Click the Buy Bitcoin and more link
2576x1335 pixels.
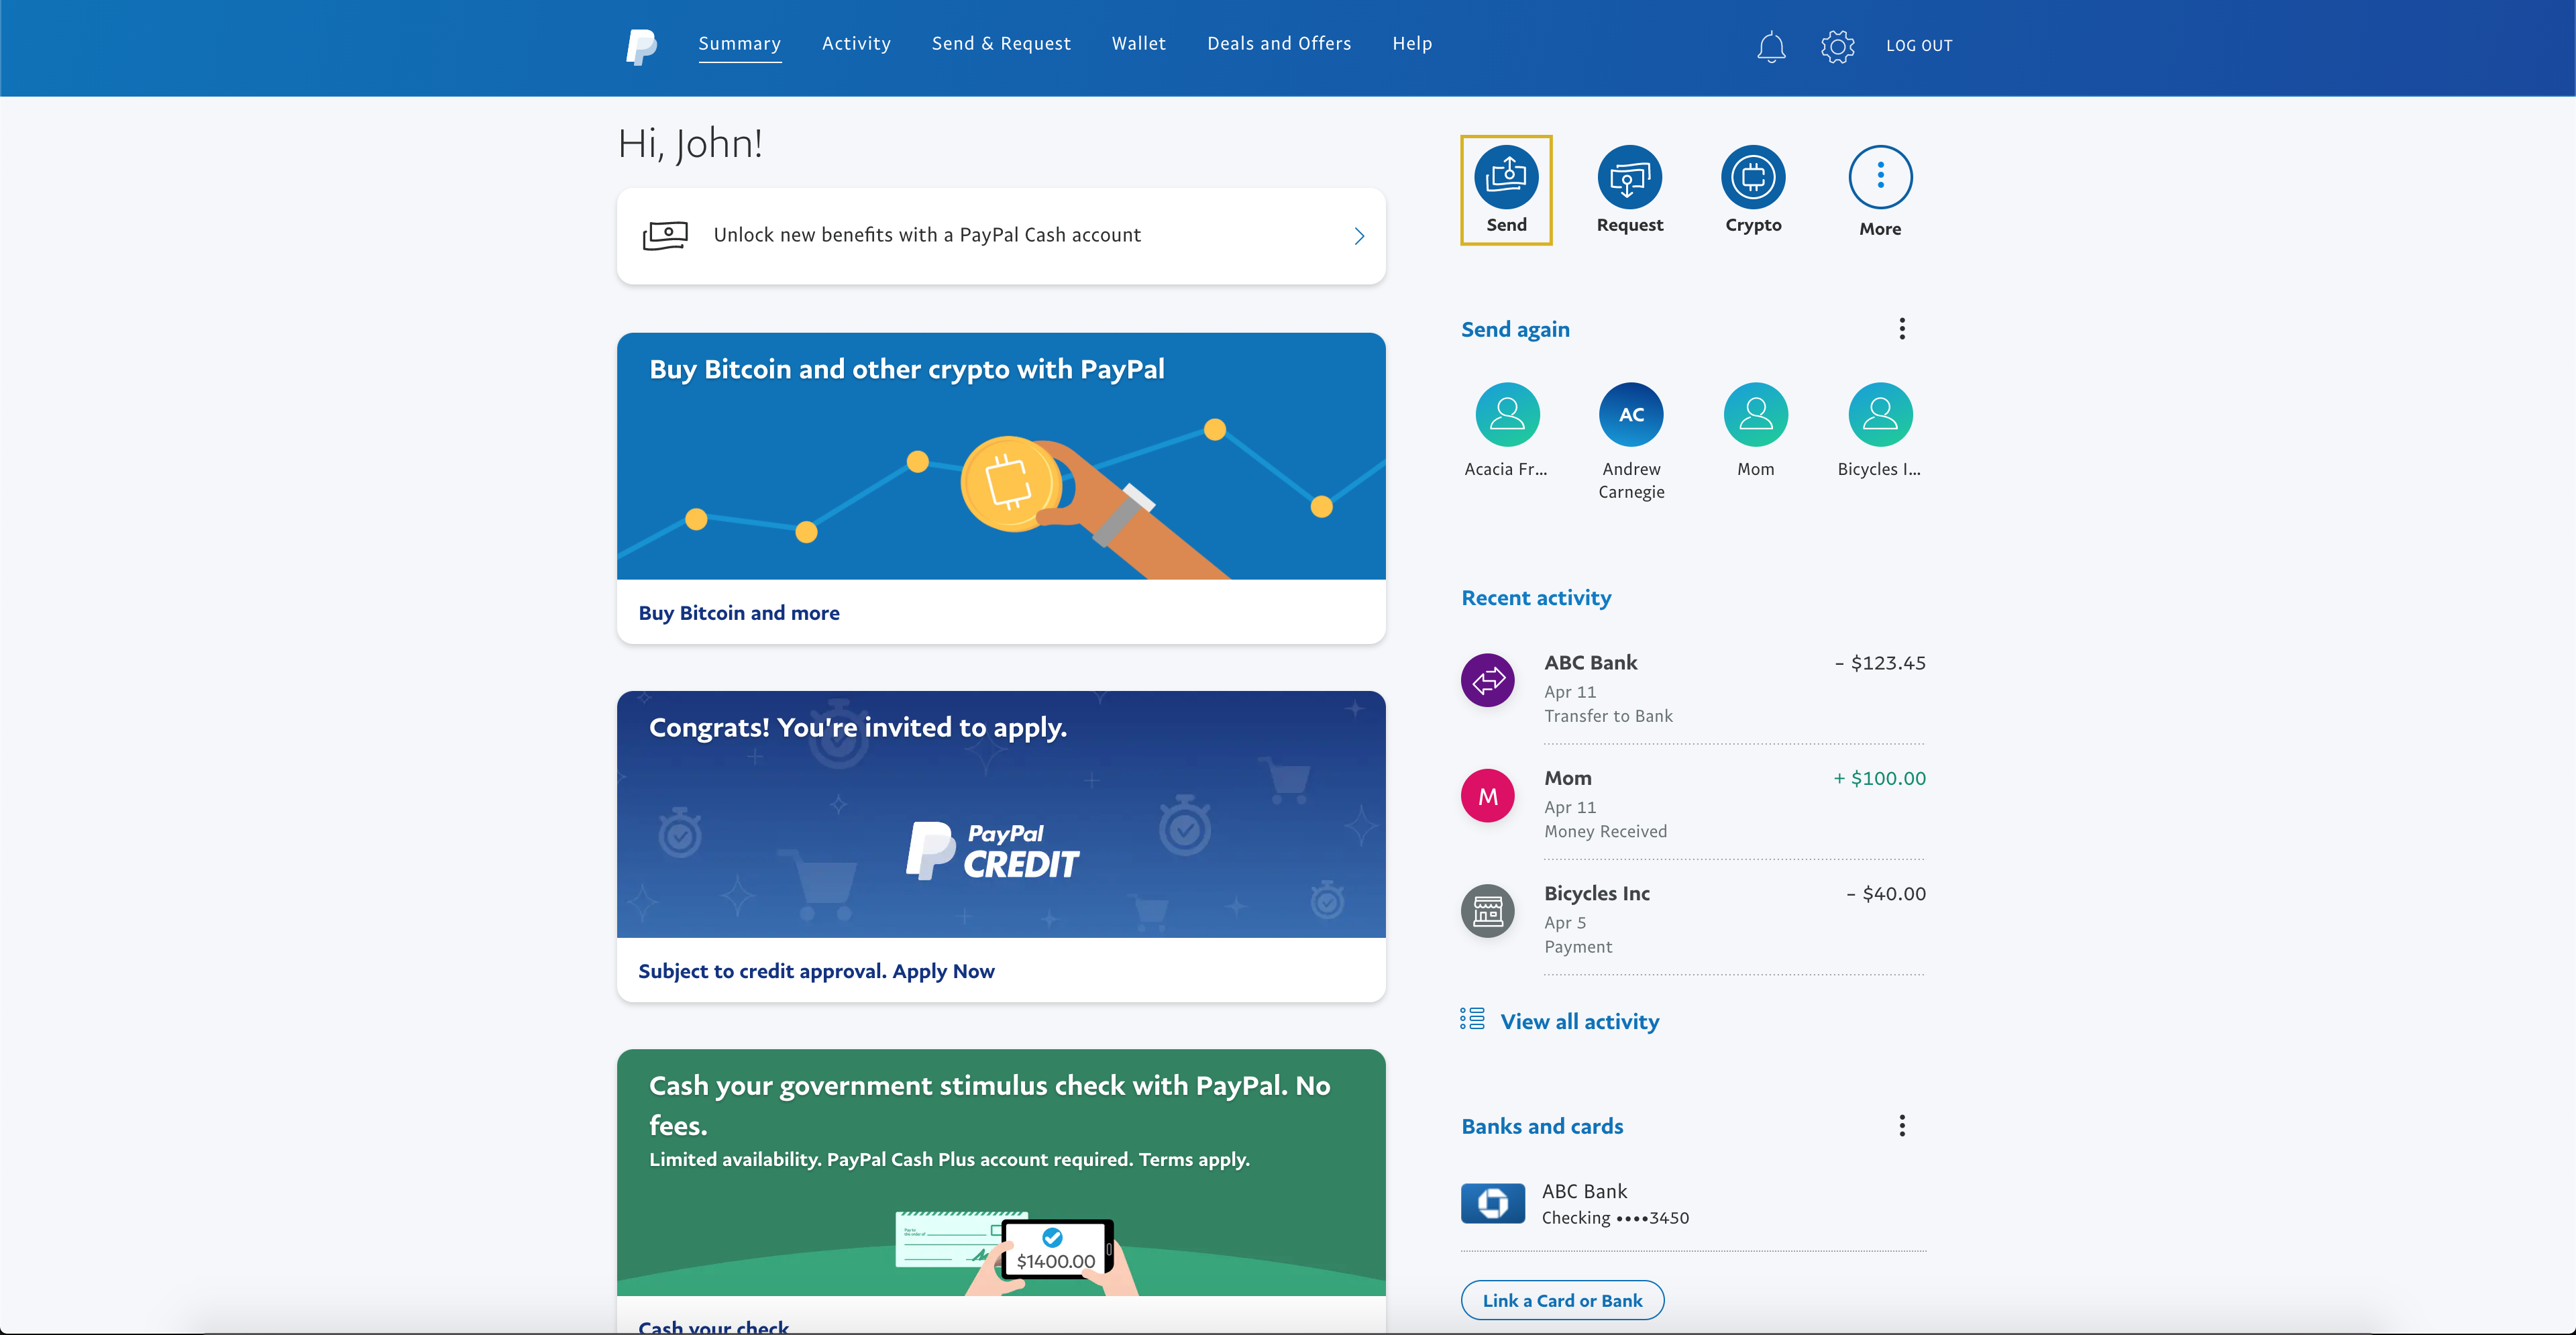737,611
